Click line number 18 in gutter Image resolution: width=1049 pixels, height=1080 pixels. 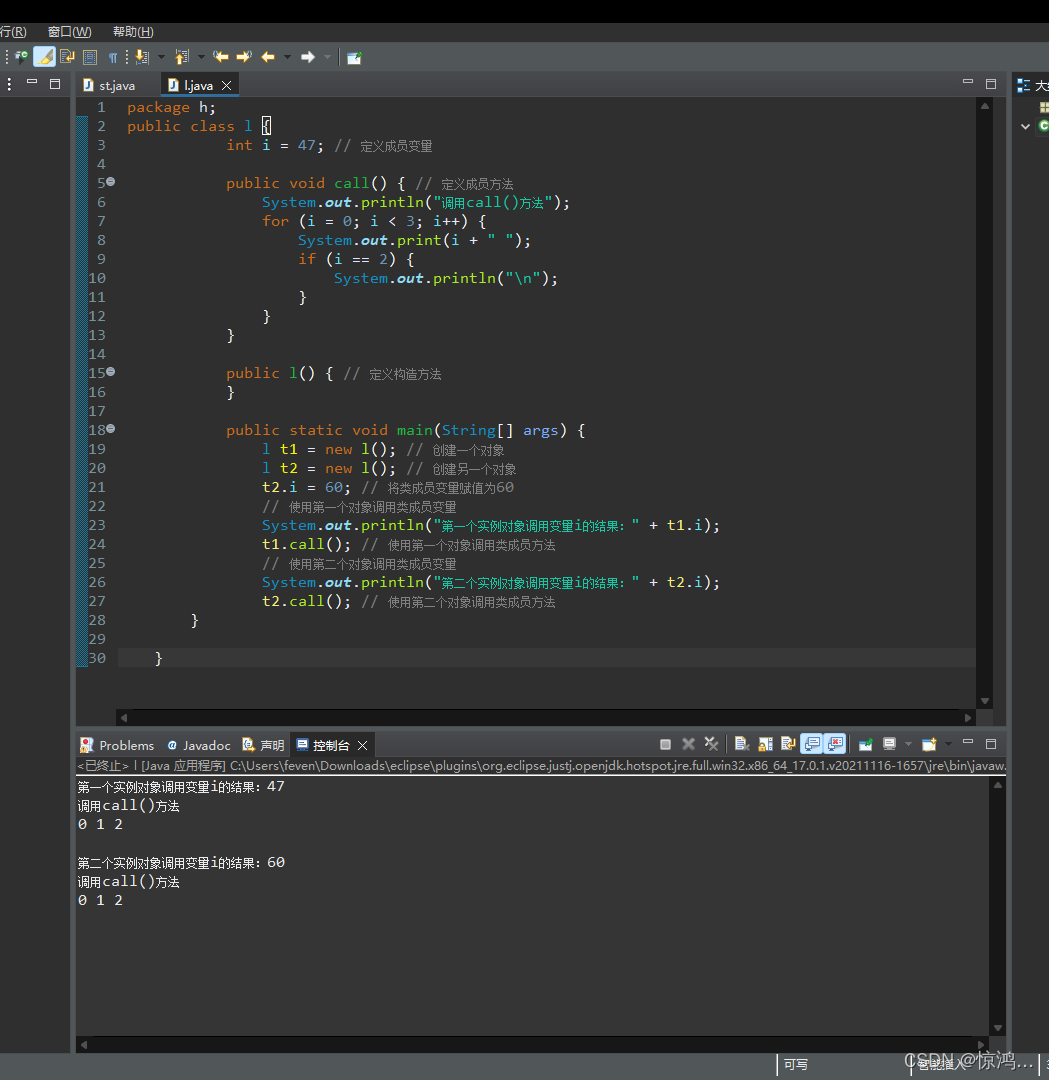click(x=97, y=430)
